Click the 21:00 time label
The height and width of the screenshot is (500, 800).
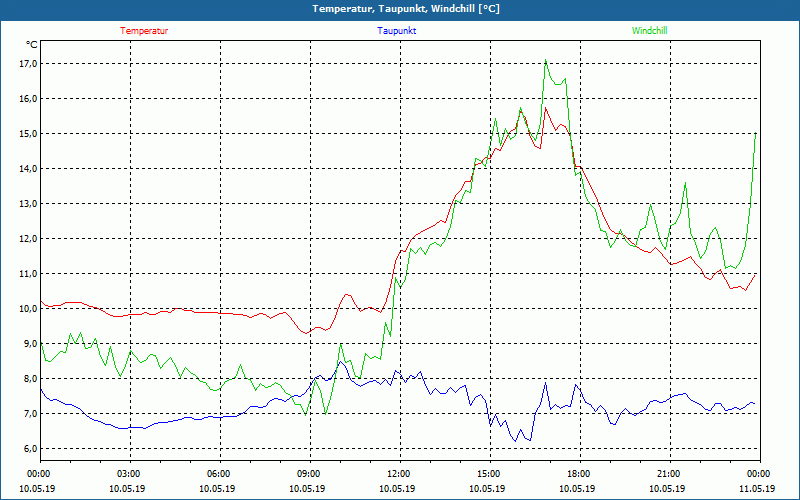click(670, 474)
